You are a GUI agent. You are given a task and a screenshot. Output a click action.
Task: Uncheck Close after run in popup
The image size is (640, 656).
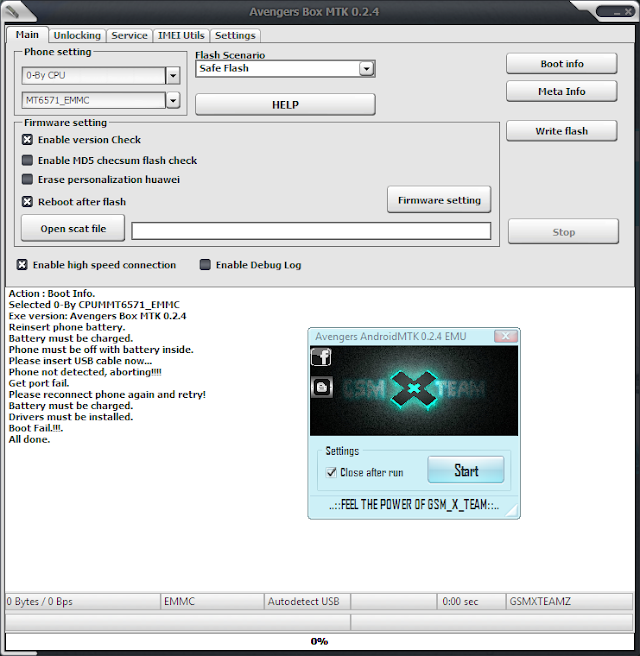point(331,472)
